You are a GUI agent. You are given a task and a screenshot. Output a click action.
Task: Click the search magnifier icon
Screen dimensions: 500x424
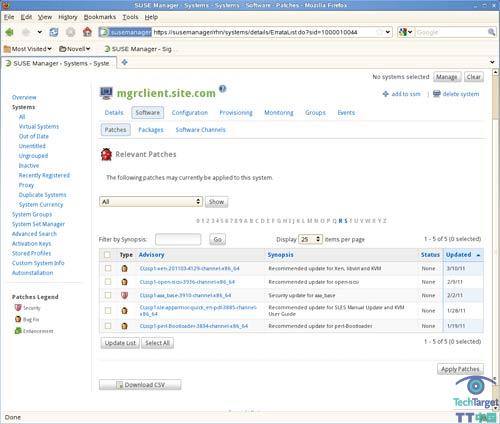pos(491,32)
